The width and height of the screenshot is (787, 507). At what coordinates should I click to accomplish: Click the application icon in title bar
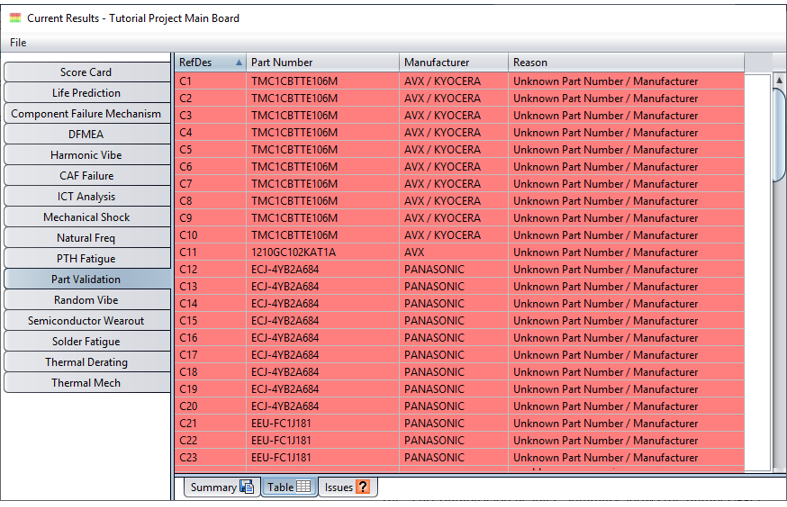(16, 18)
